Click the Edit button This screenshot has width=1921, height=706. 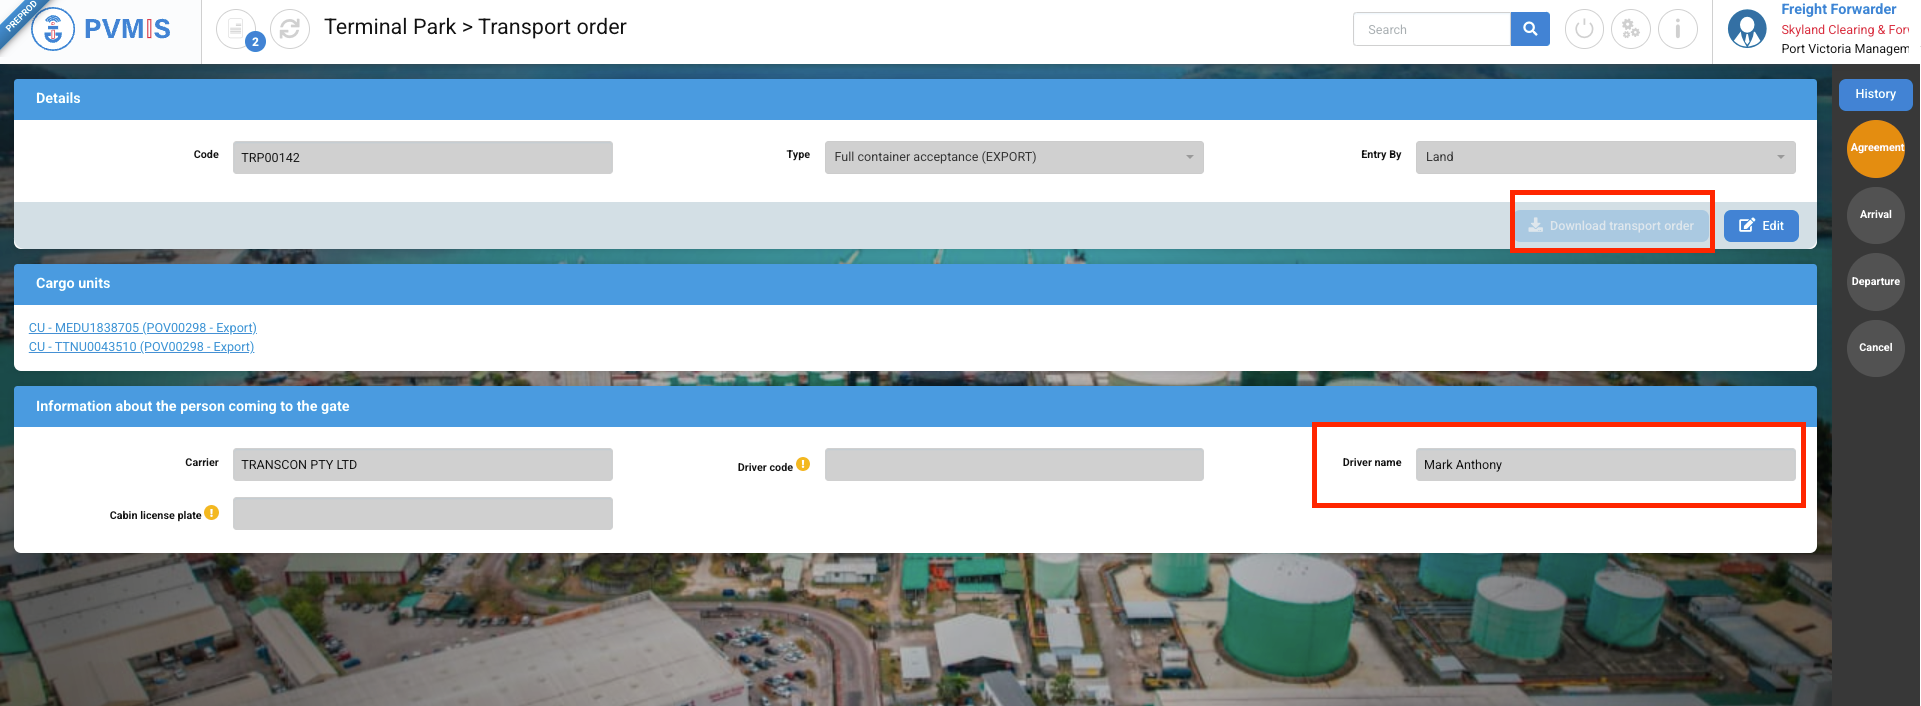coord(1761,226)
